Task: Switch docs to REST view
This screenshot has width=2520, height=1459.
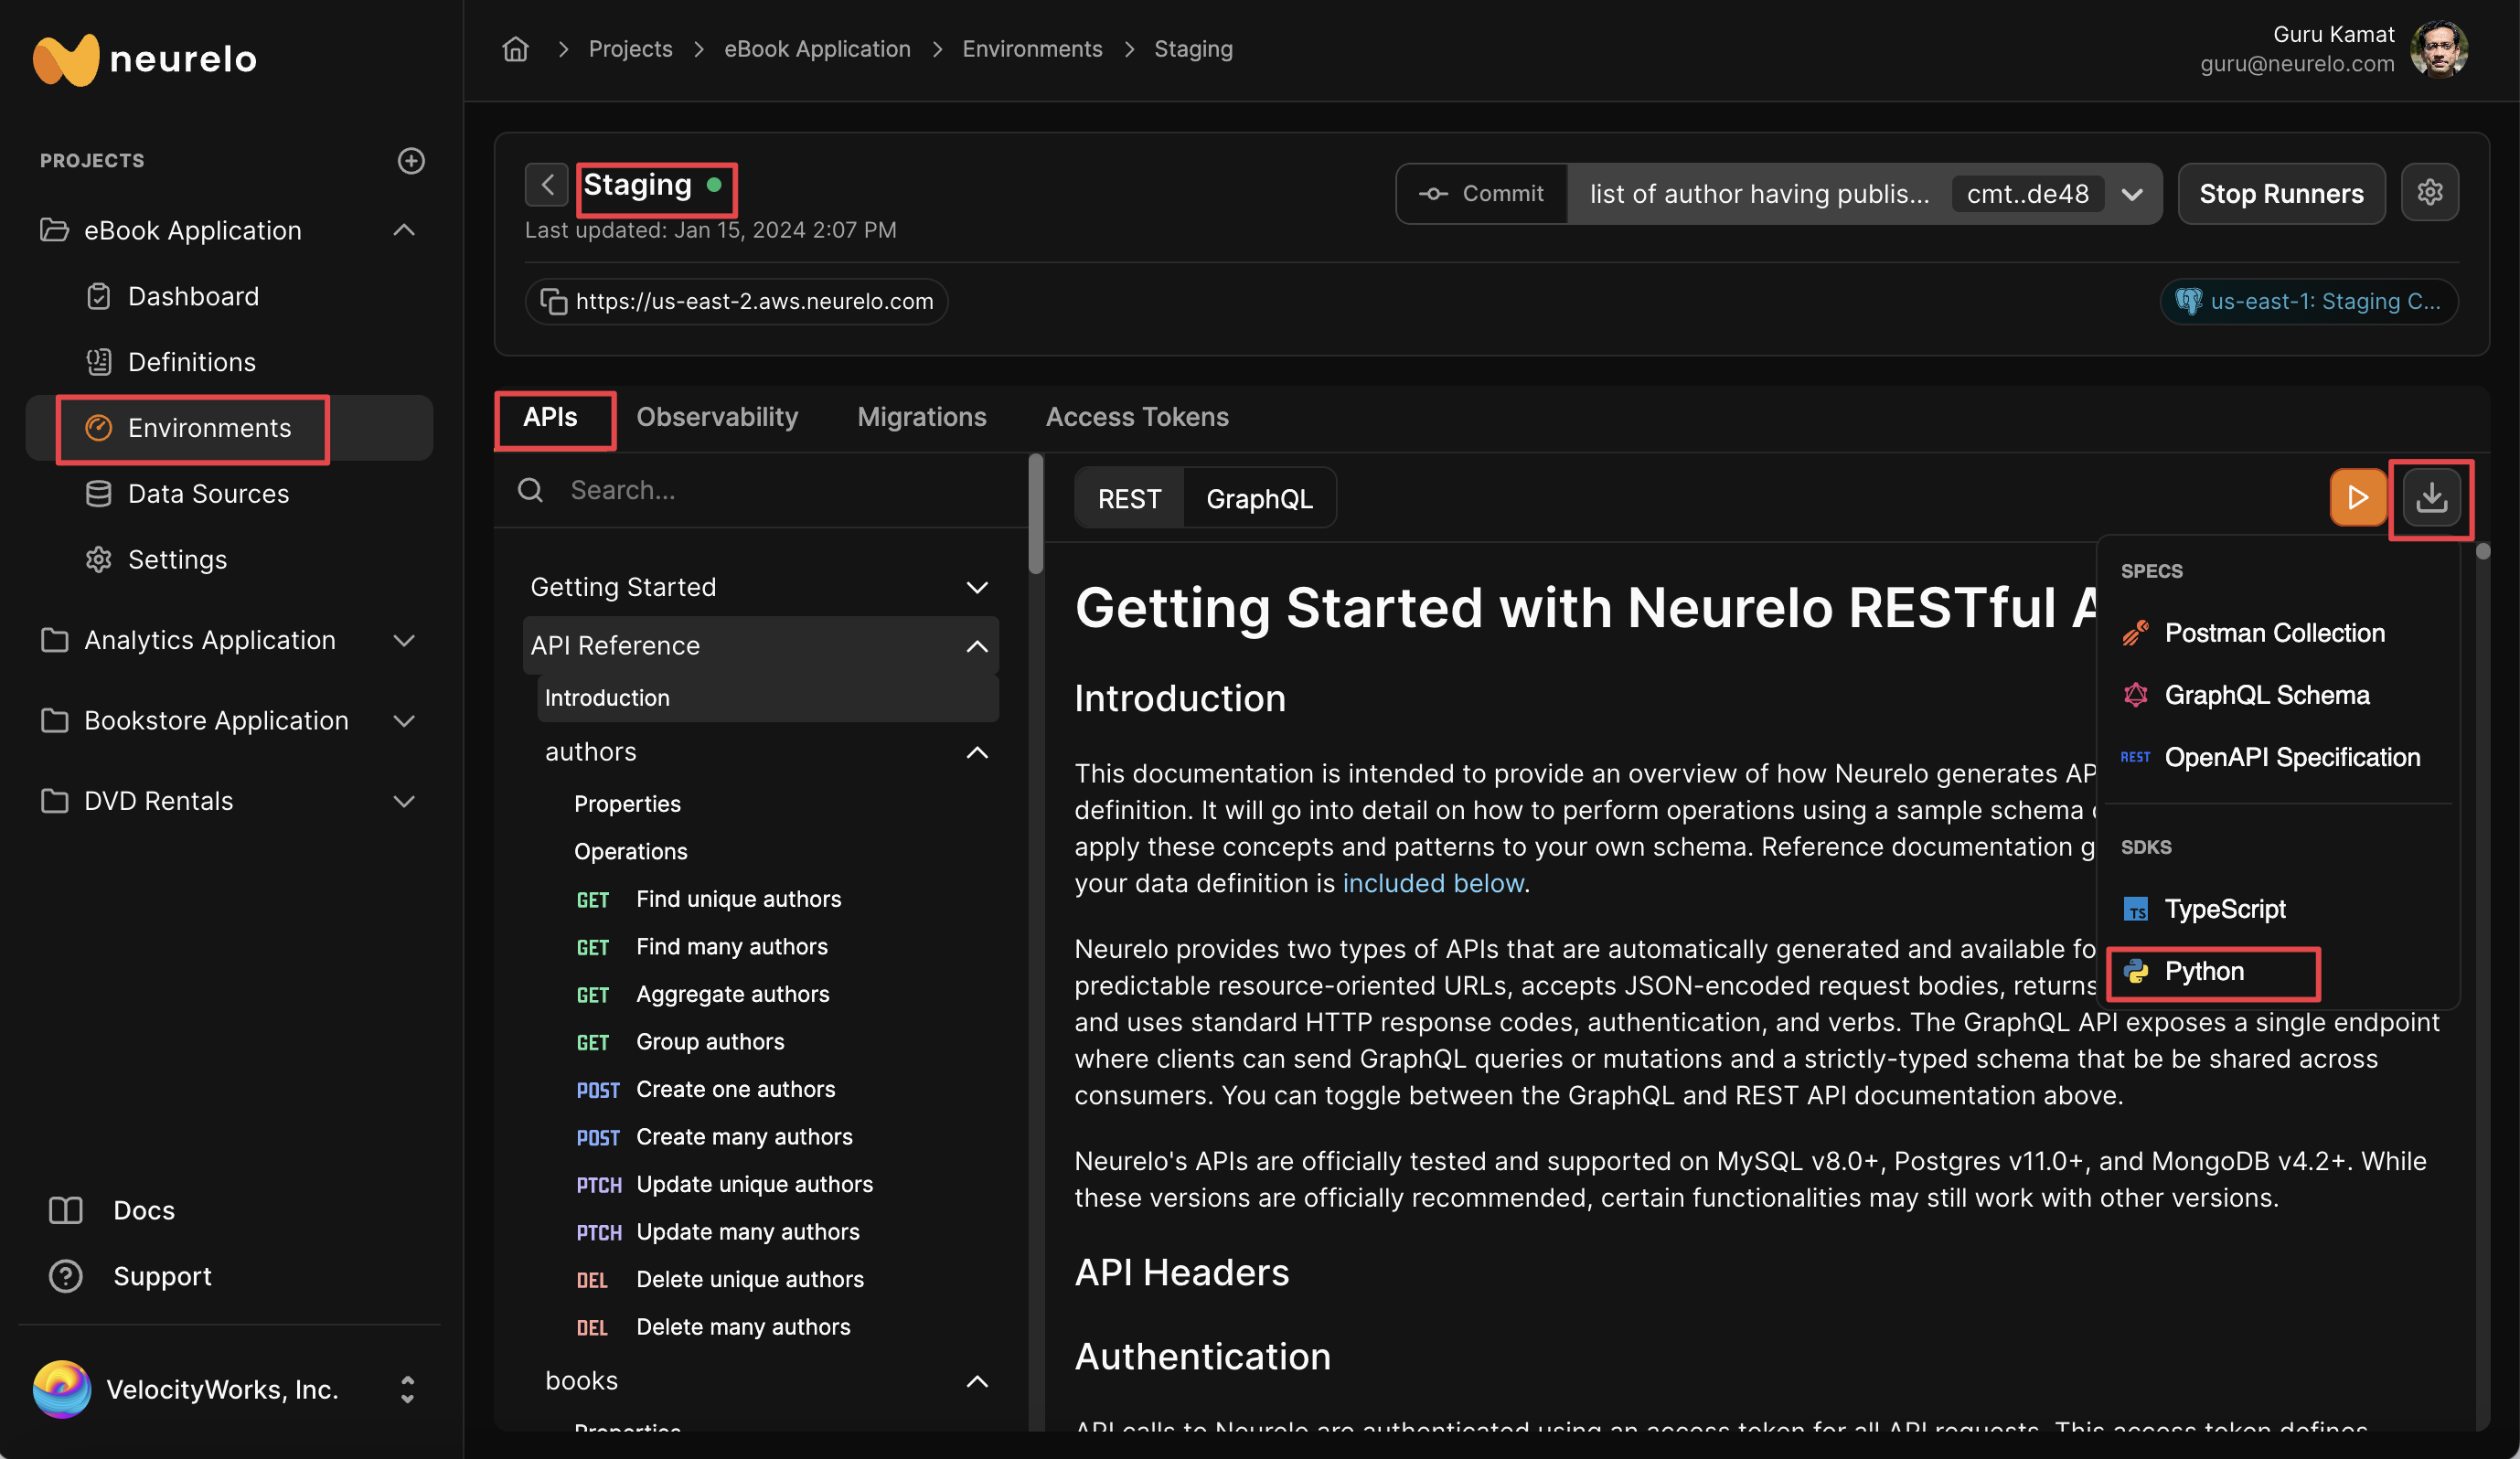Action: pos(1129,498)
